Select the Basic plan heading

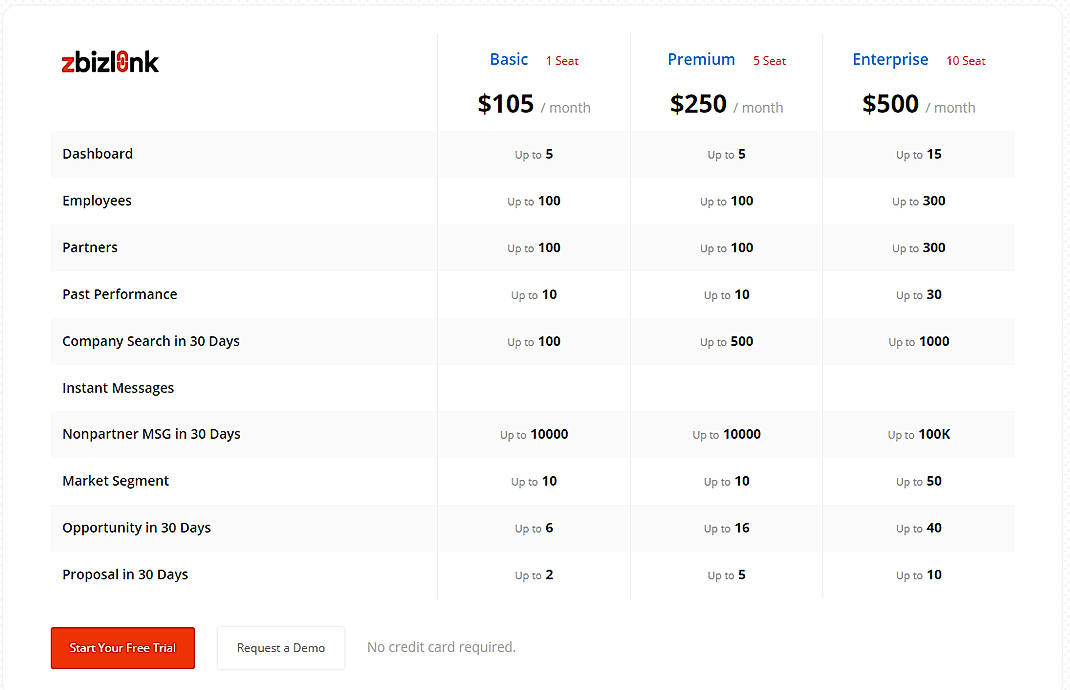point(509,59)
